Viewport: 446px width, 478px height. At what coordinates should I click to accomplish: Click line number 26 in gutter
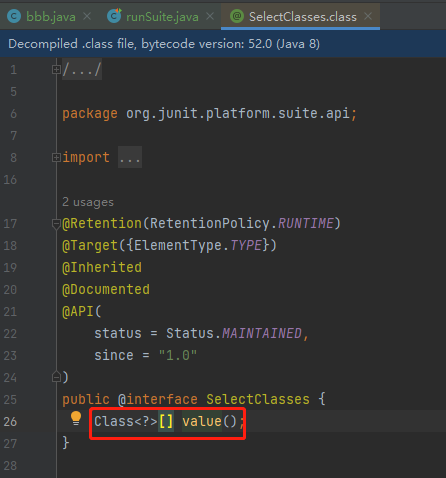coord(10,421)
